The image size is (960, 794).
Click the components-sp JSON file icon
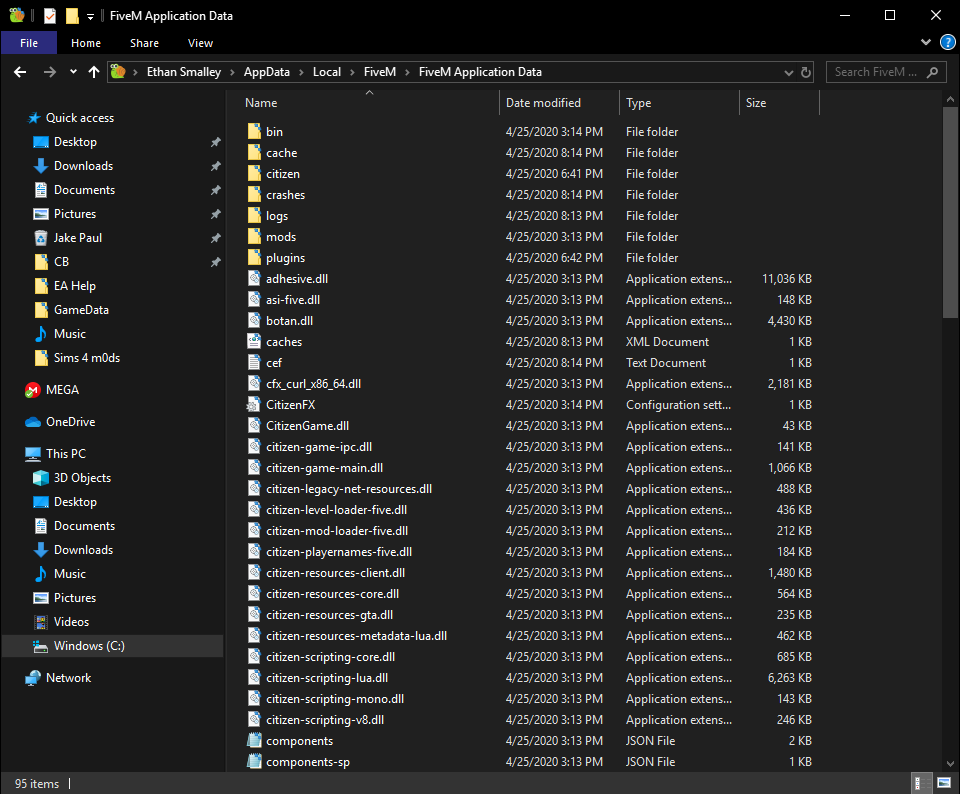254,762
